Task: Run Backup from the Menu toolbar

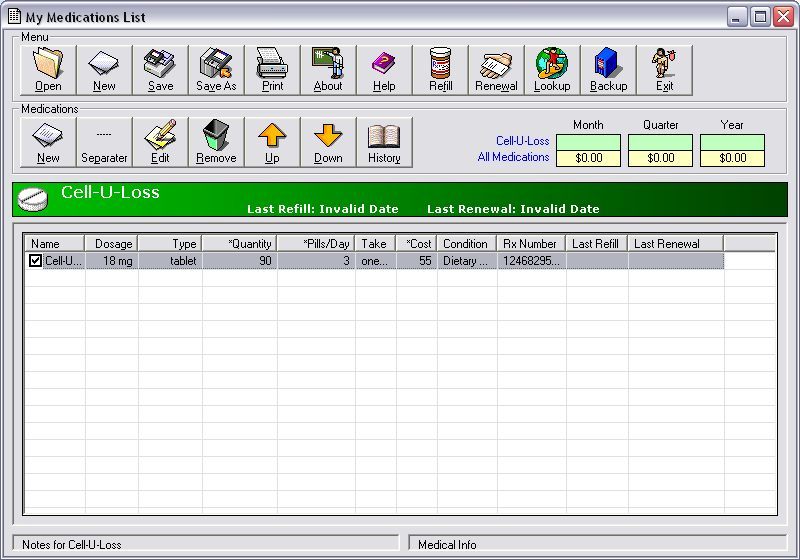Action: (609, 70)
